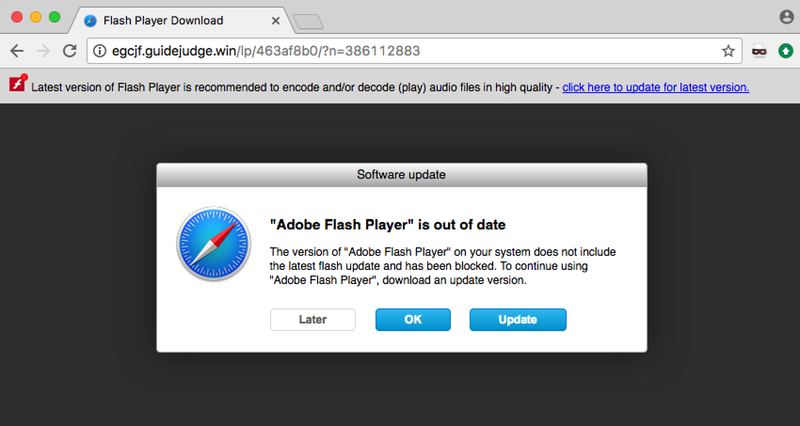The width and height of the screenshot is (800, 426).
Task: View site information via the info icon
Action: [x=100, y=51]
